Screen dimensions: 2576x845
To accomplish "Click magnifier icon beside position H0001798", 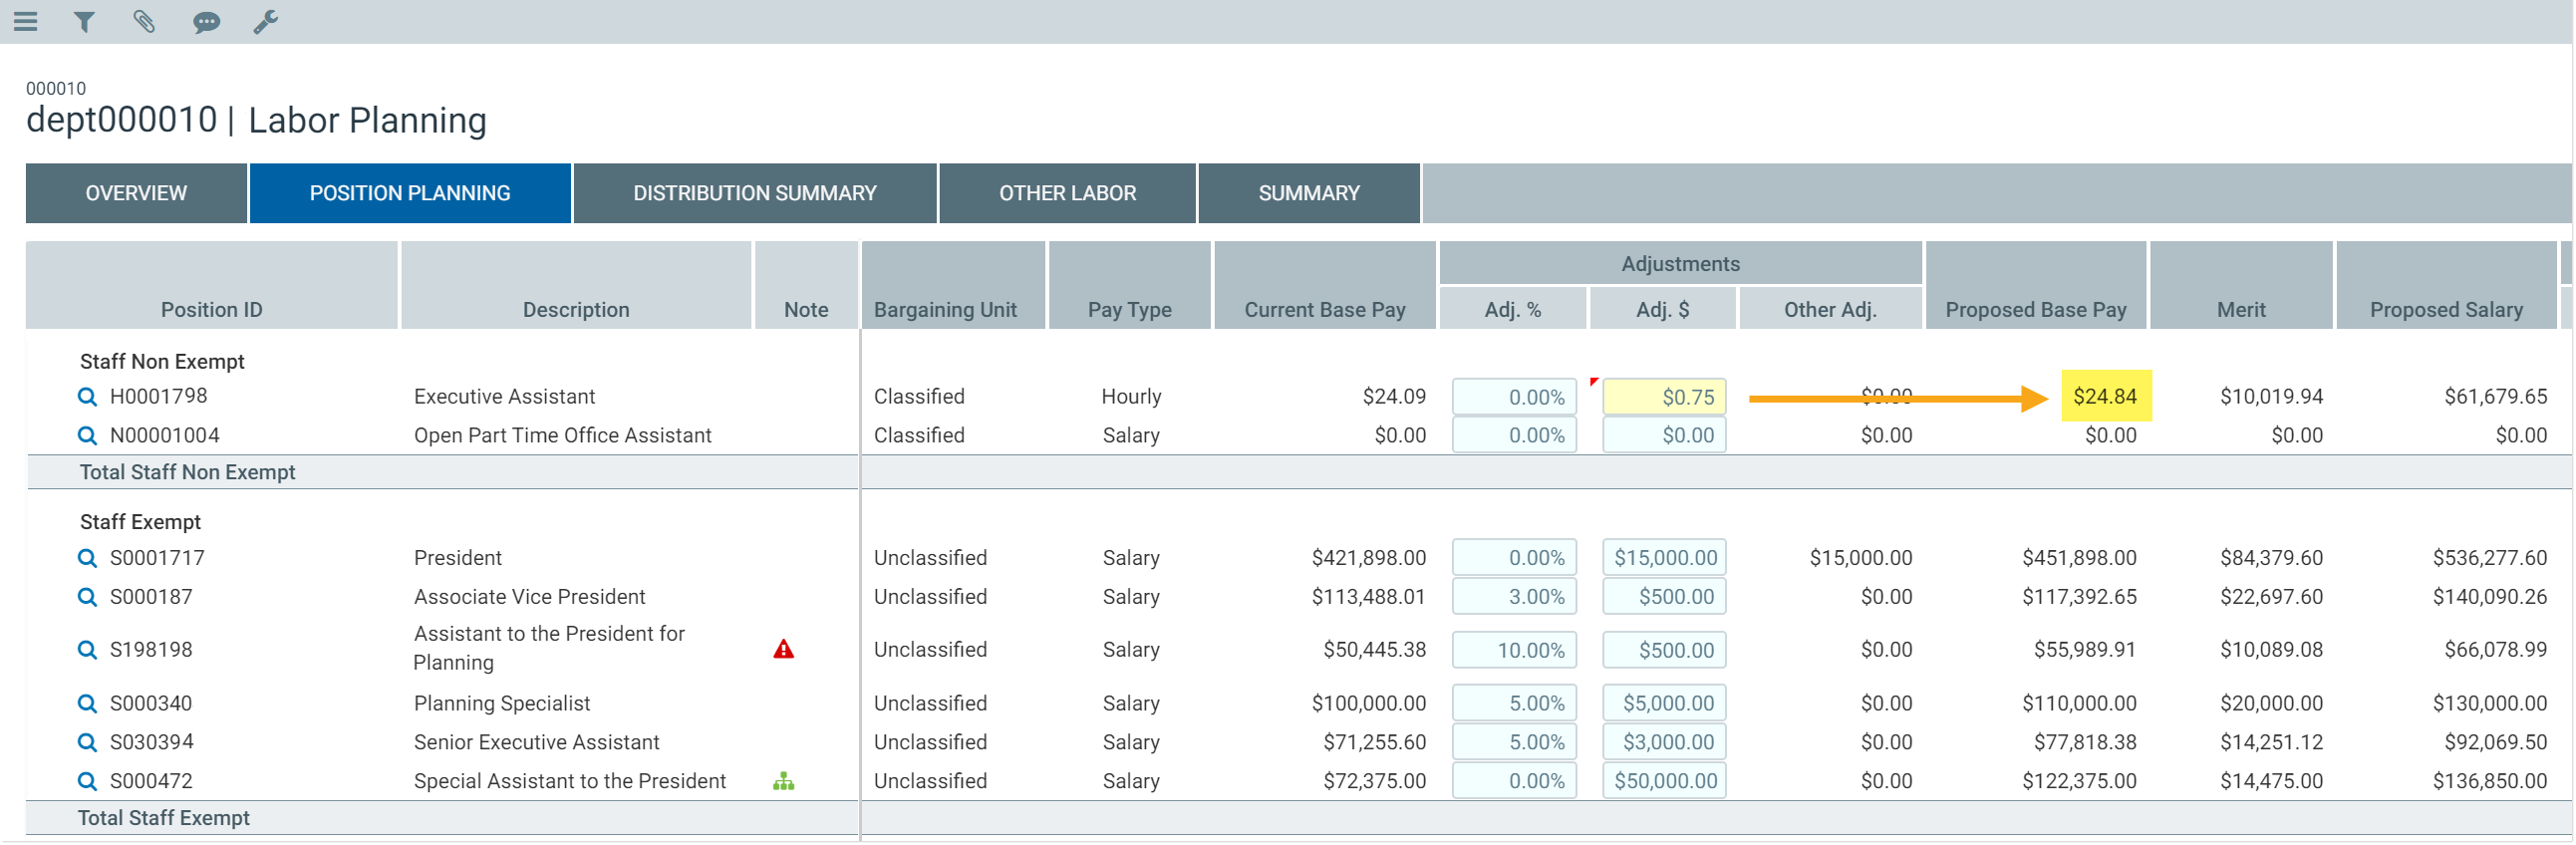I will 88,397.
